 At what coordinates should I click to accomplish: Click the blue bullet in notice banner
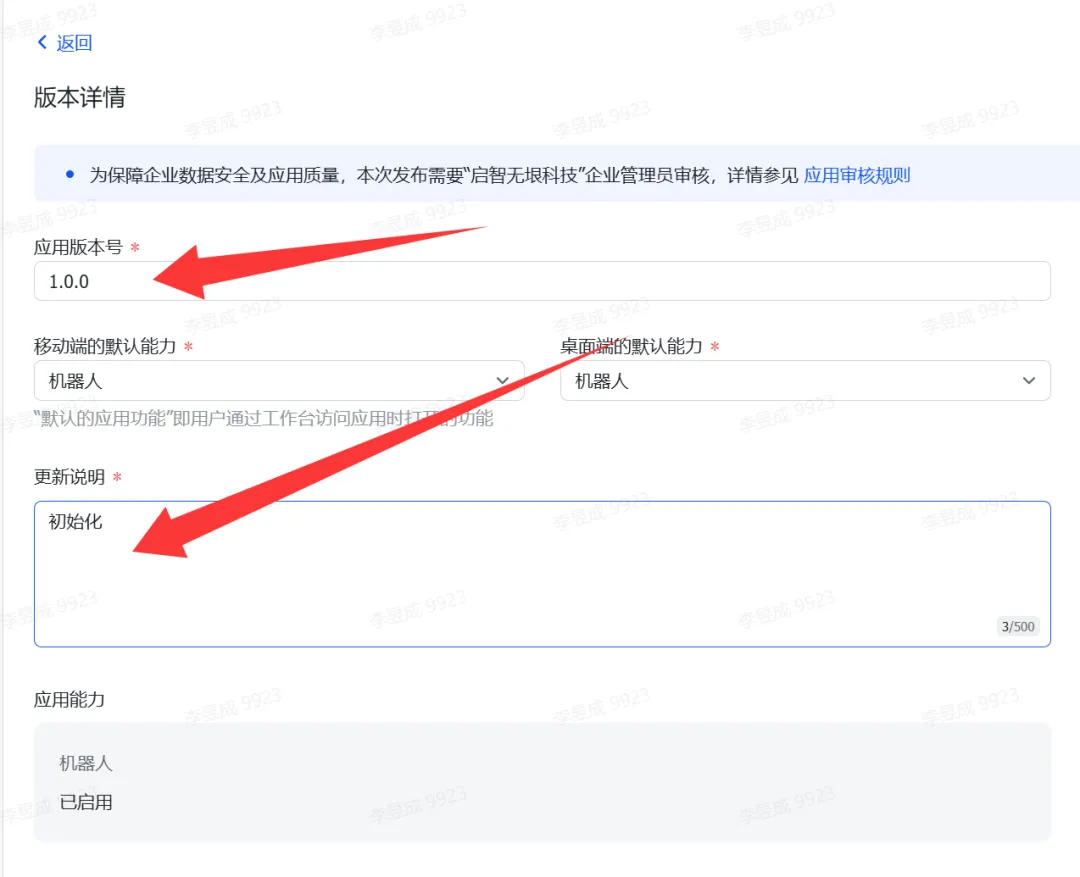point(70,174)
